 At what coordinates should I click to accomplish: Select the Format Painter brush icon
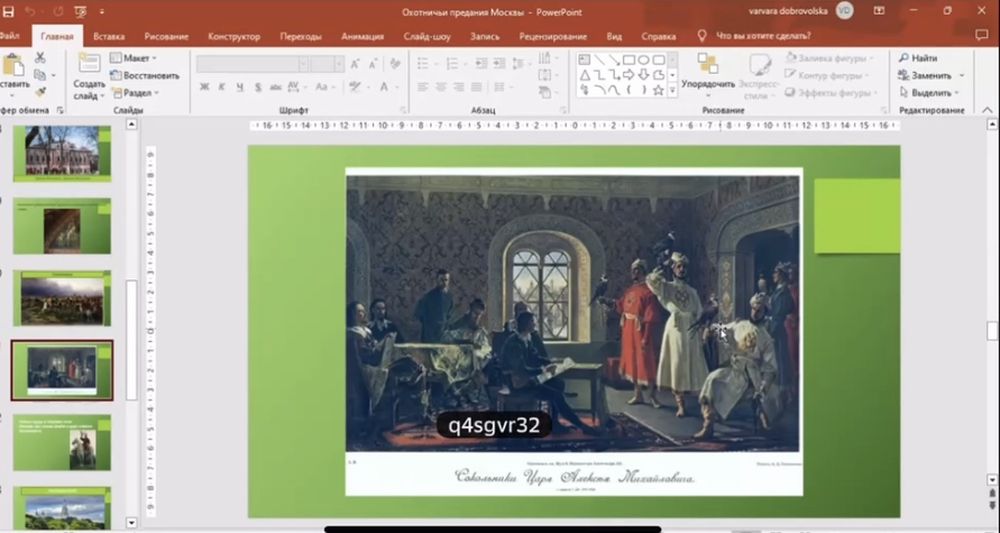tap(40, 92)
